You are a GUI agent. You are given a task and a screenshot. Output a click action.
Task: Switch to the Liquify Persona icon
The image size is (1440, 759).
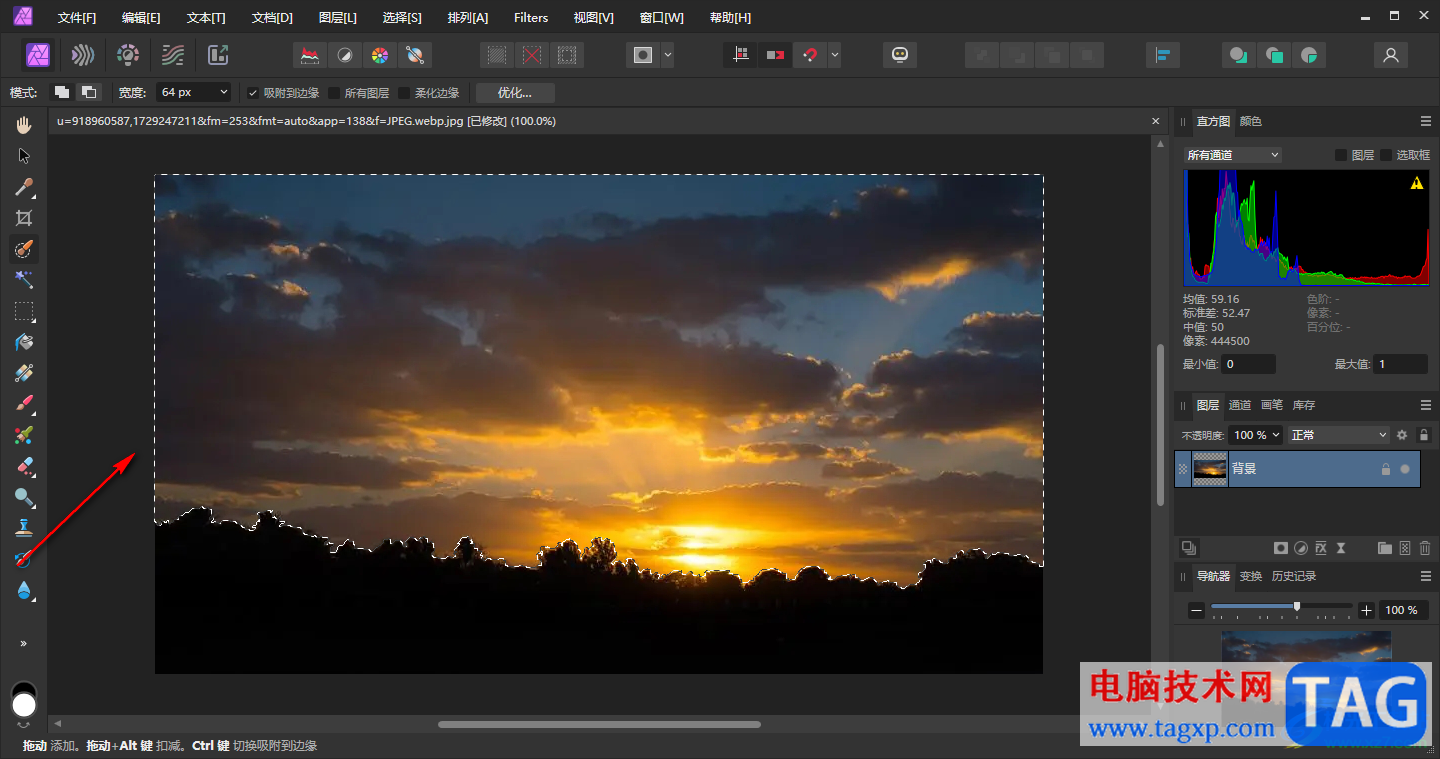click(84, 55)
